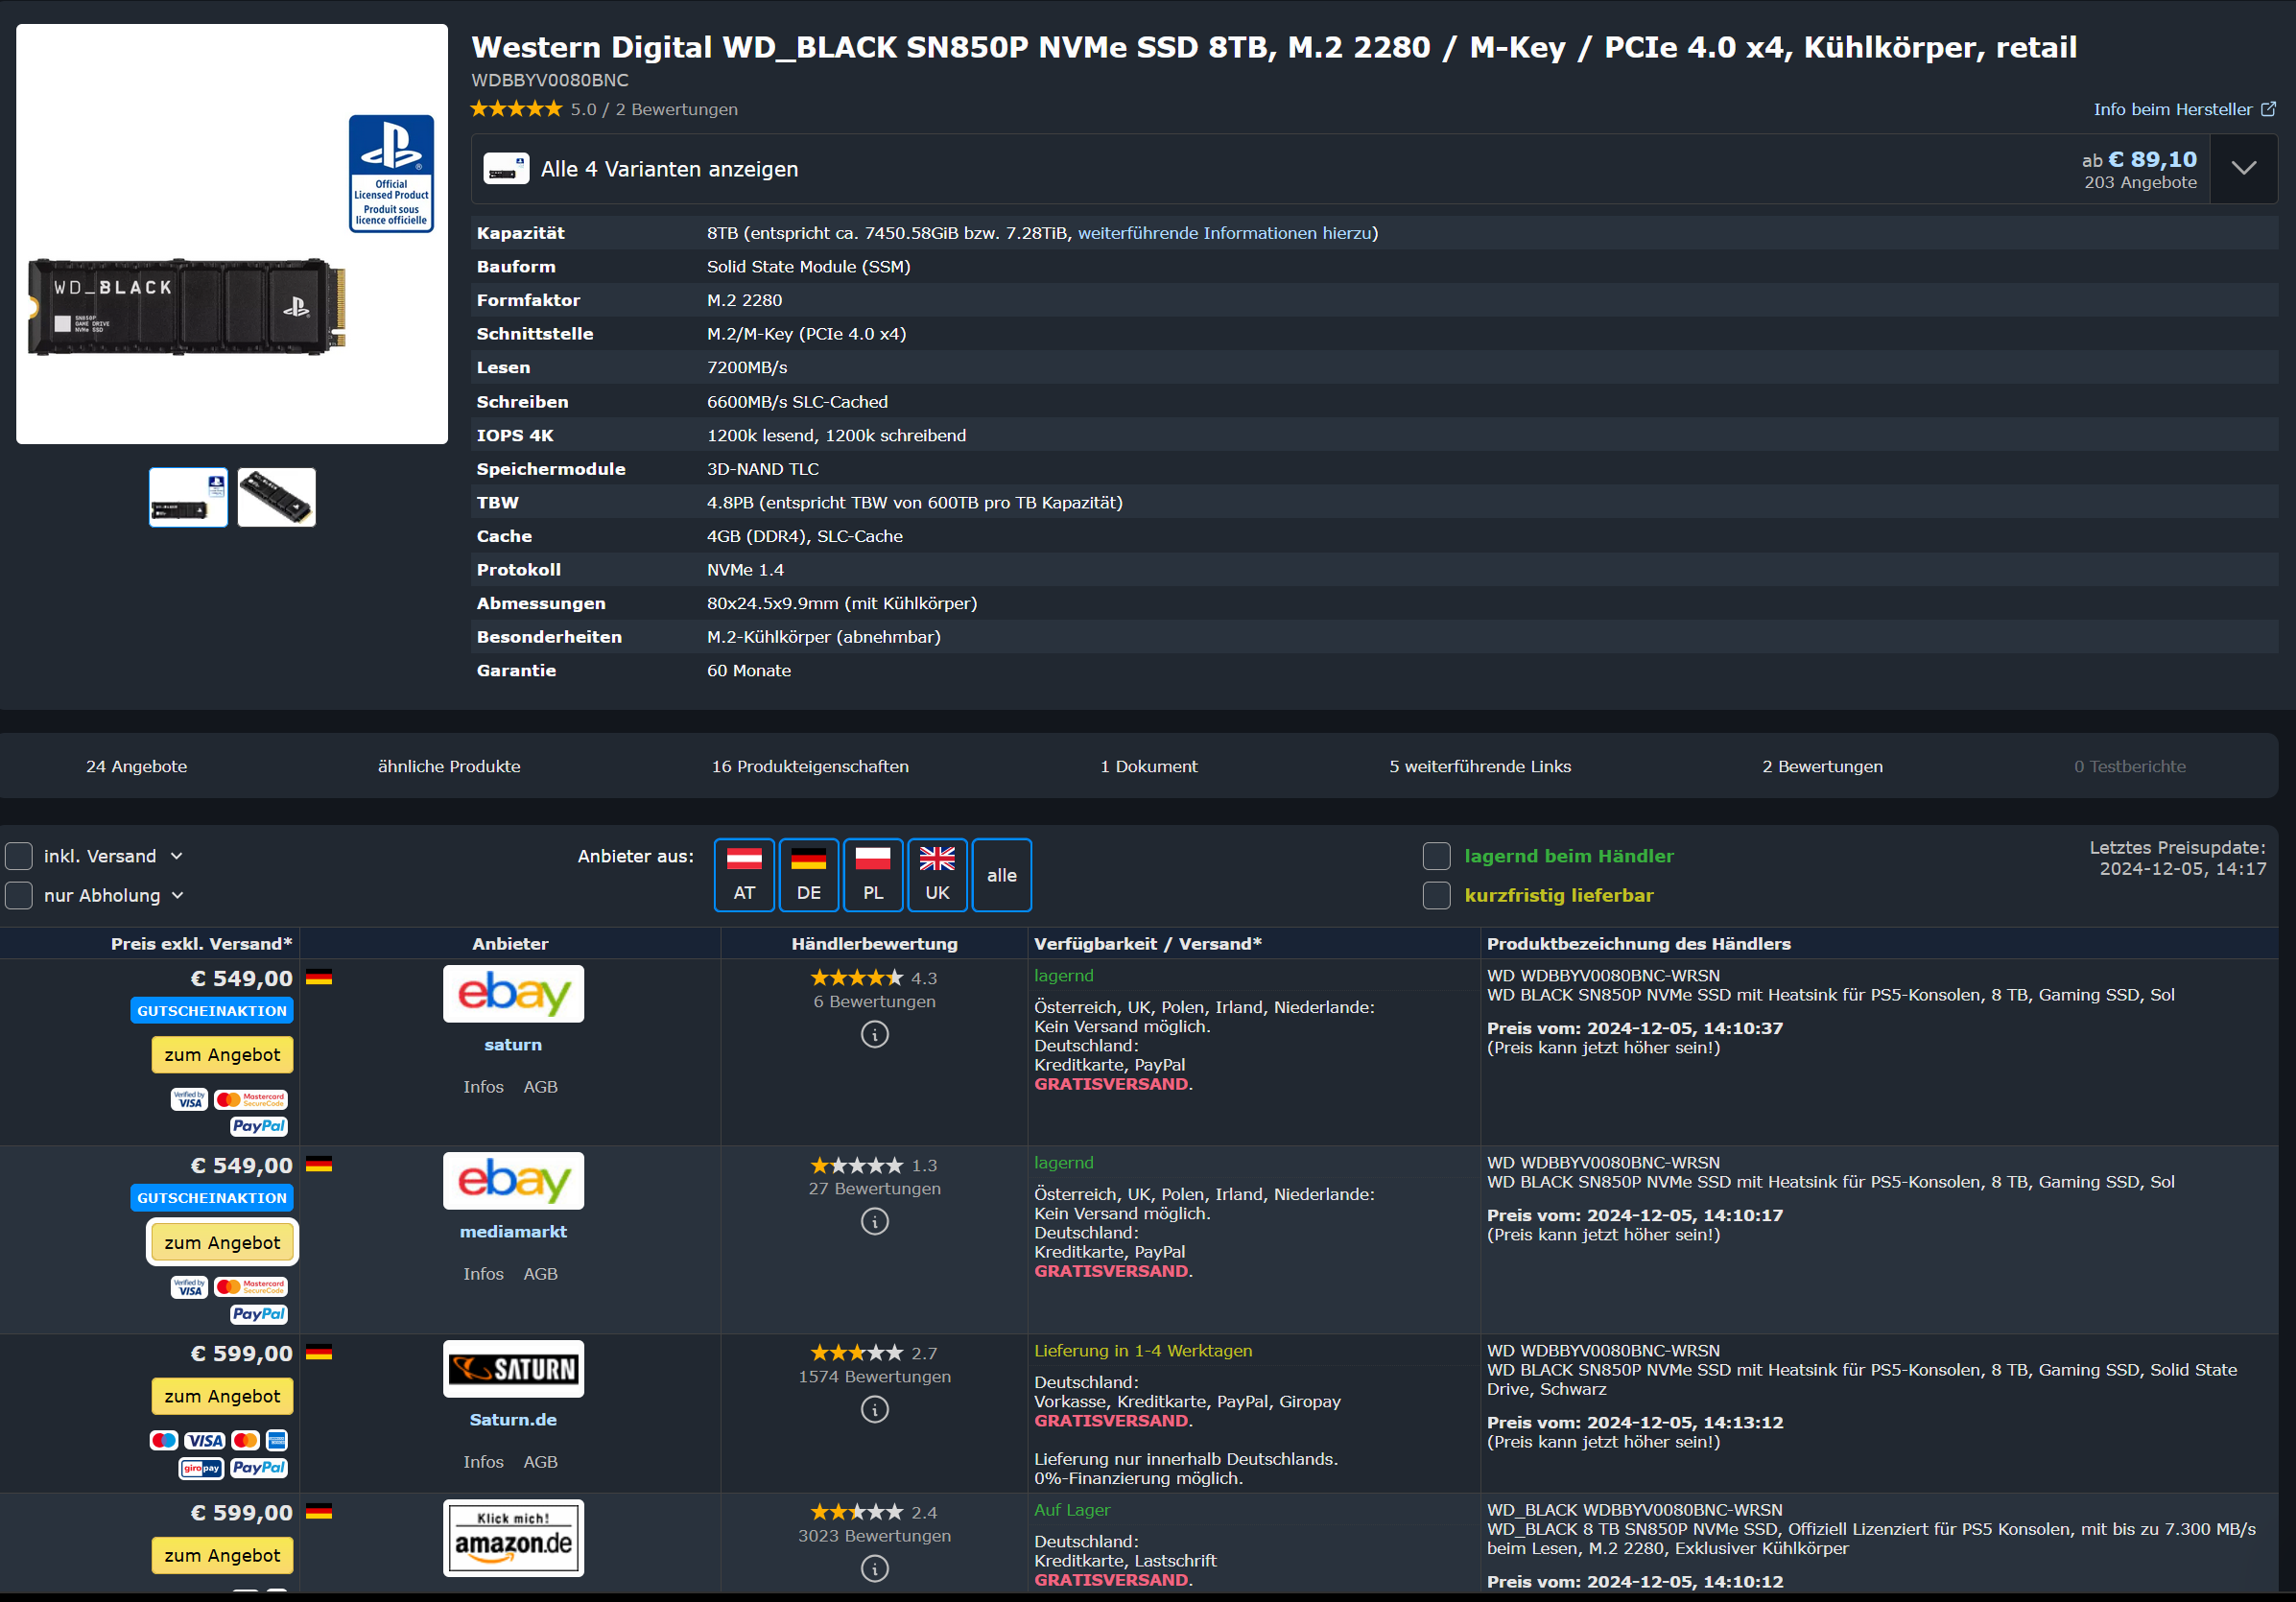
Task: Enable the inkl. Versand checkbox
Action: tap(19, 856)
